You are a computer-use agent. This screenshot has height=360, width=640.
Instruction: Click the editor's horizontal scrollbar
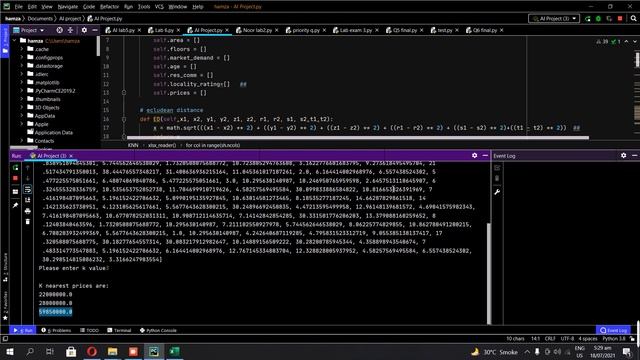tap(358, 138)
